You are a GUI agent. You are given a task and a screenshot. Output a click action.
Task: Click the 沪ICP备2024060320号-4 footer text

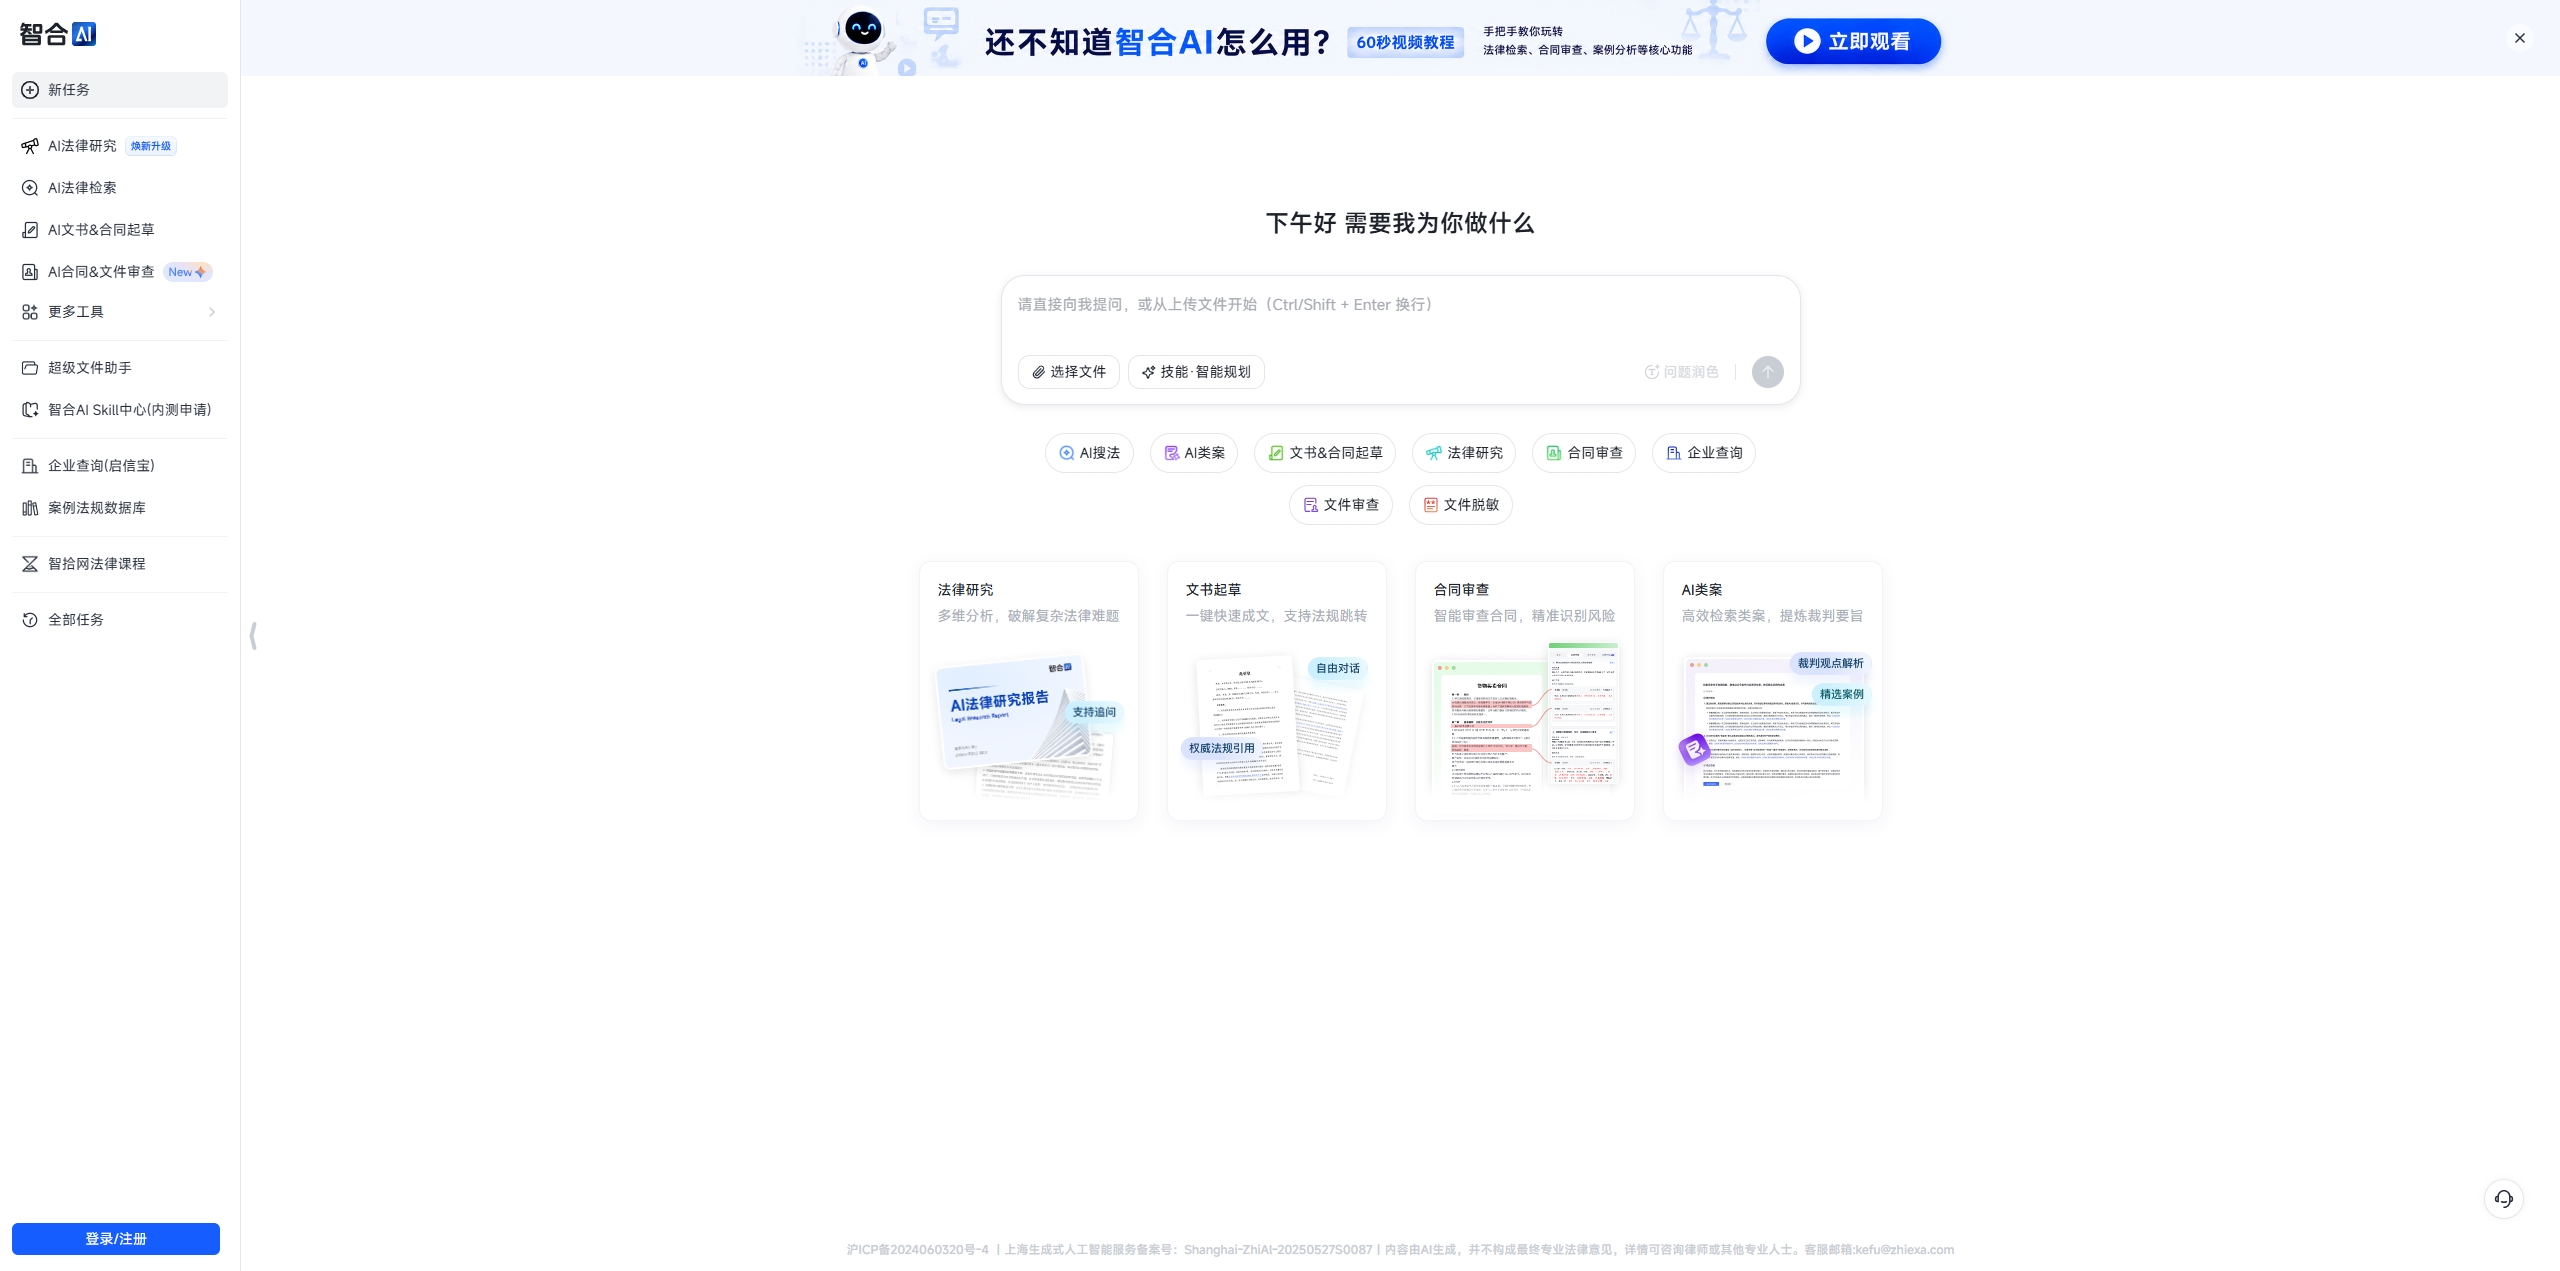click(x=917, y=1250)
